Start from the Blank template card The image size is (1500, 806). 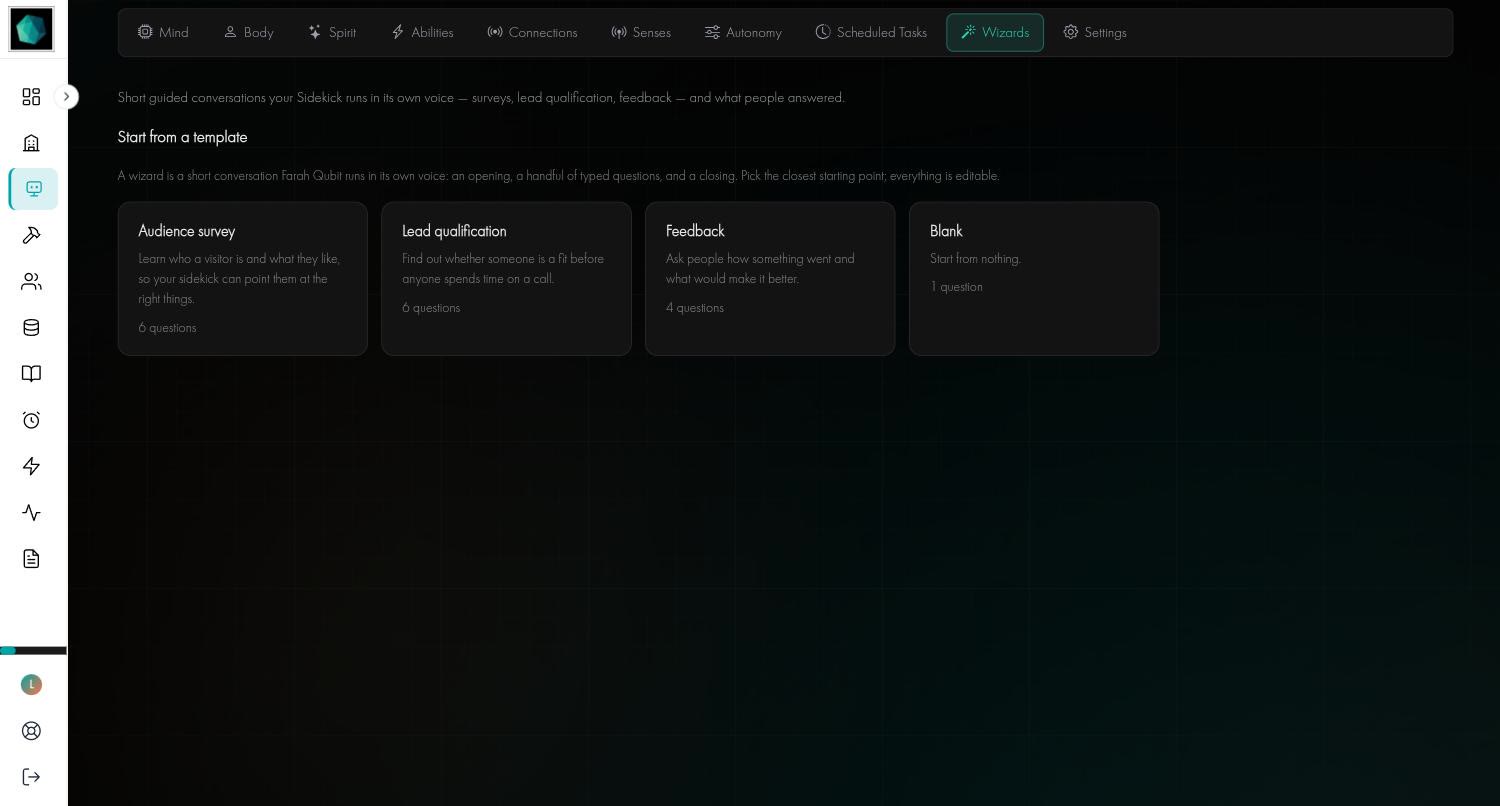pyautogui.click(x=1034, y=279)
